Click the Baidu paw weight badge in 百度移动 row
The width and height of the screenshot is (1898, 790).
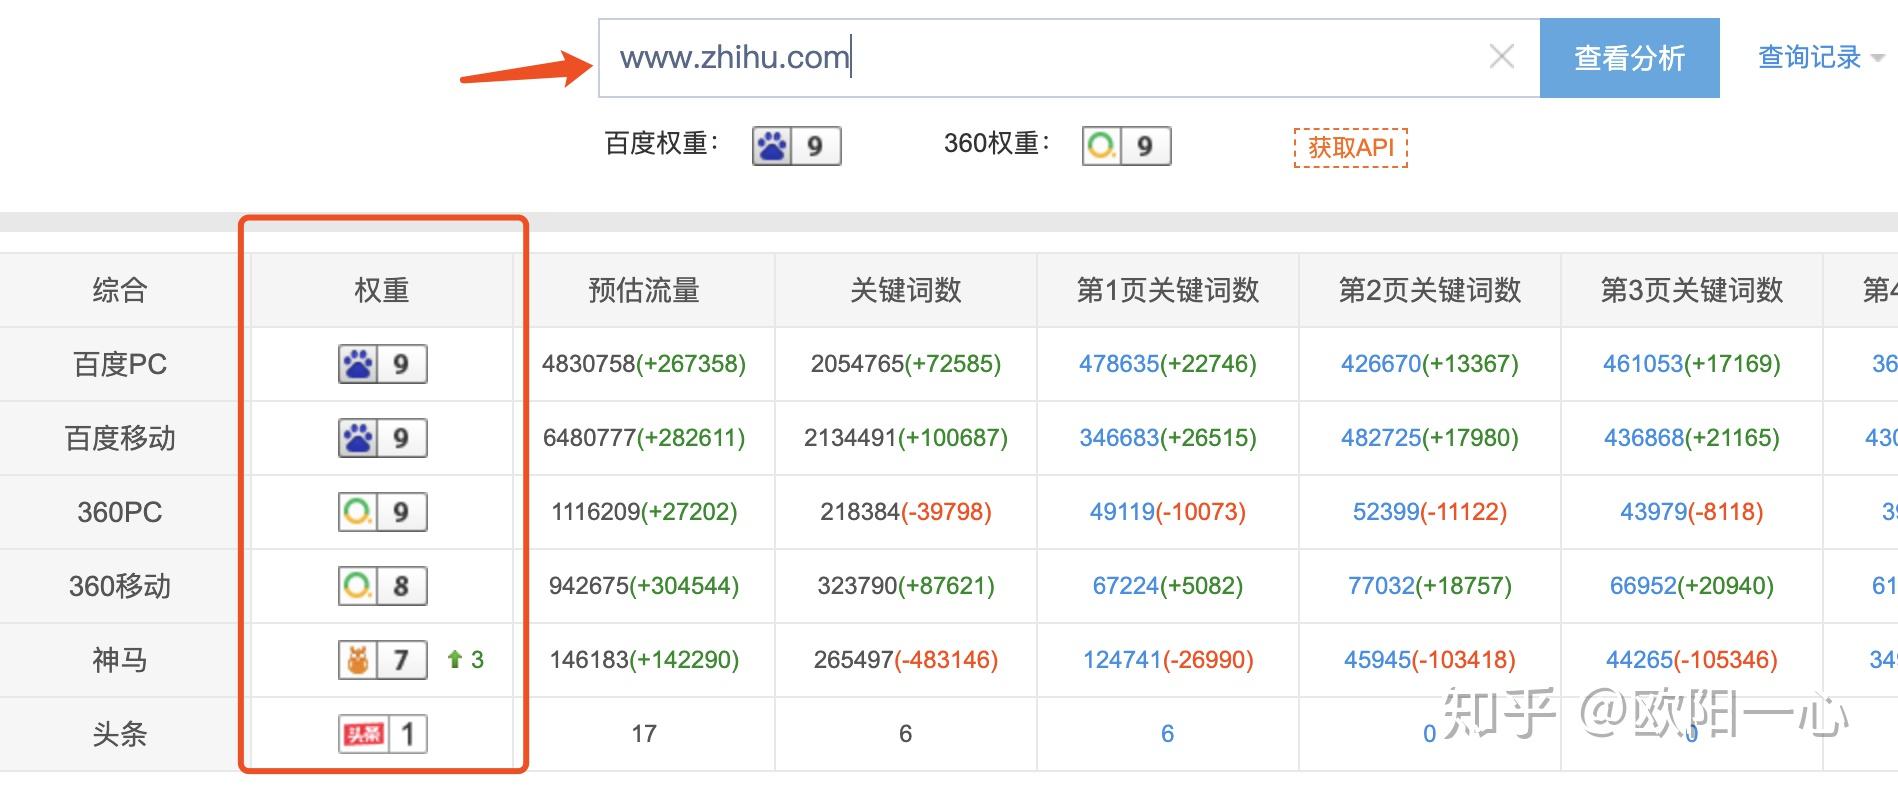[382, 438]
